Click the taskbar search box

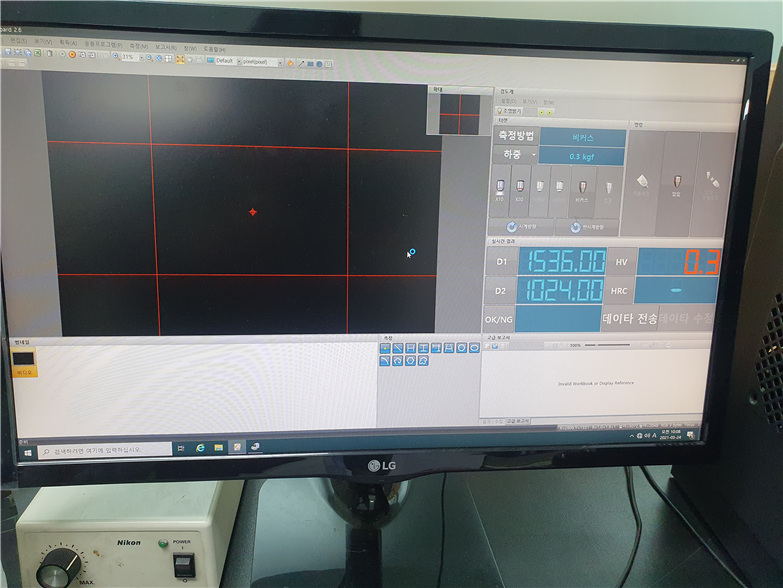[x=105, y=450]
